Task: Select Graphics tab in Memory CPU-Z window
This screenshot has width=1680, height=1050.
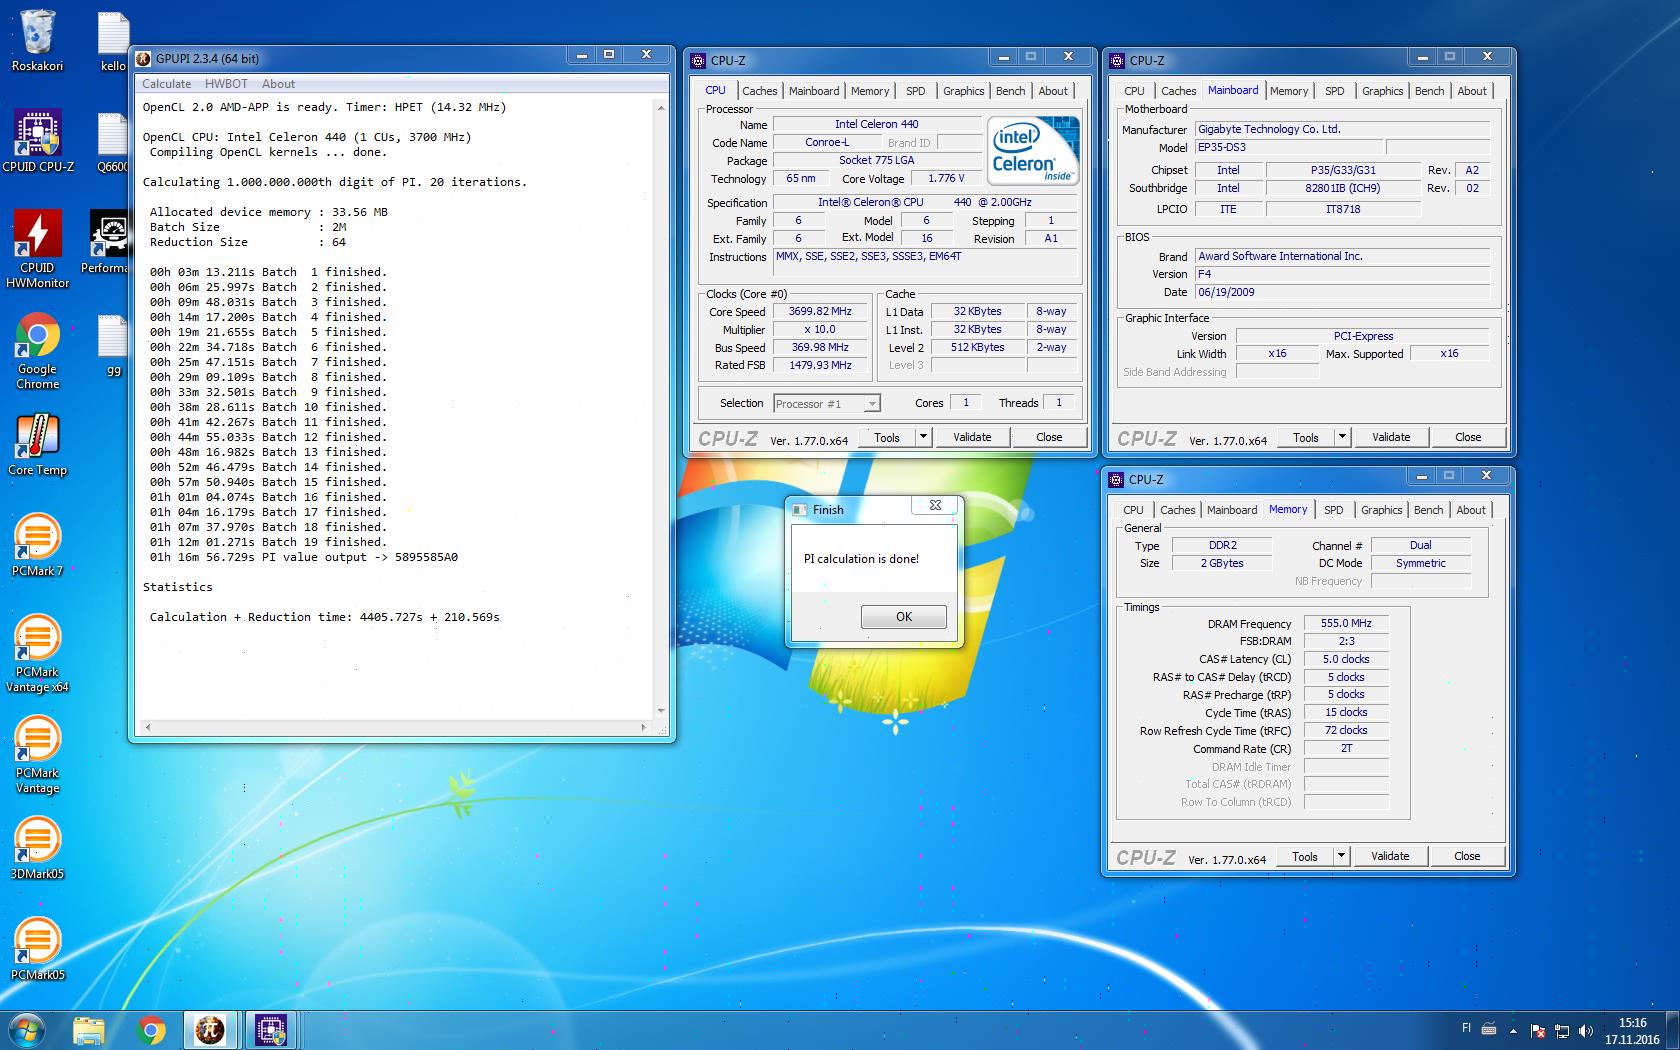Action: click(1381, 510)
